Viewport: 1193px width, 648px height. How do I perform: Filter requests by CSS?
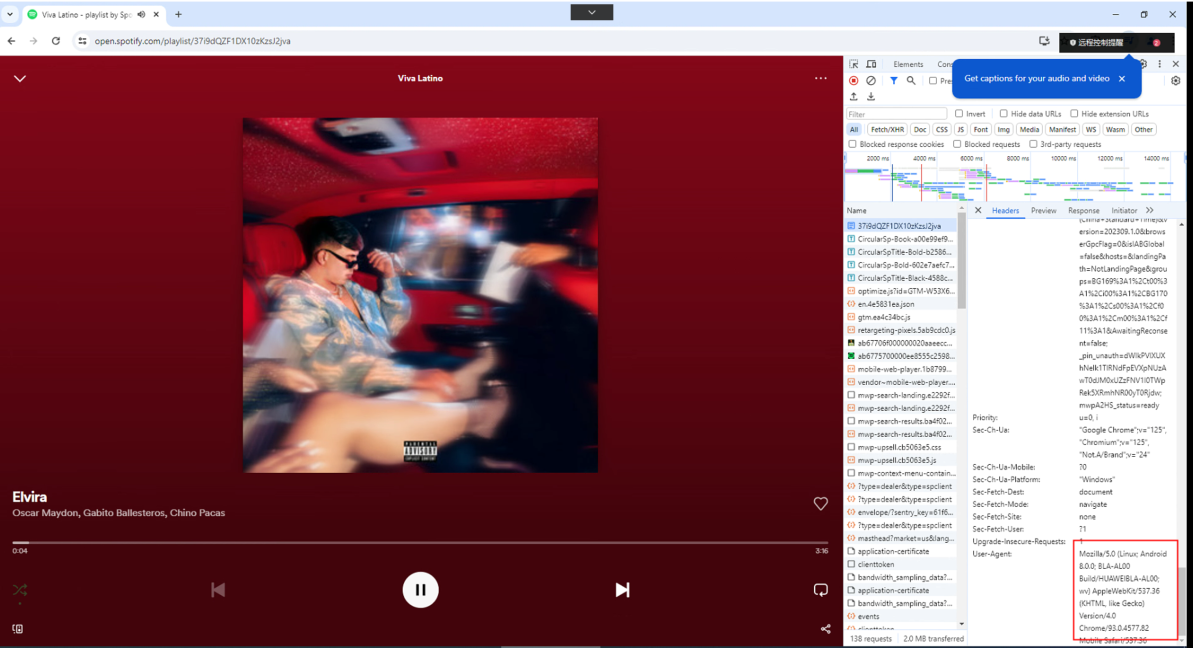(942, 129)
